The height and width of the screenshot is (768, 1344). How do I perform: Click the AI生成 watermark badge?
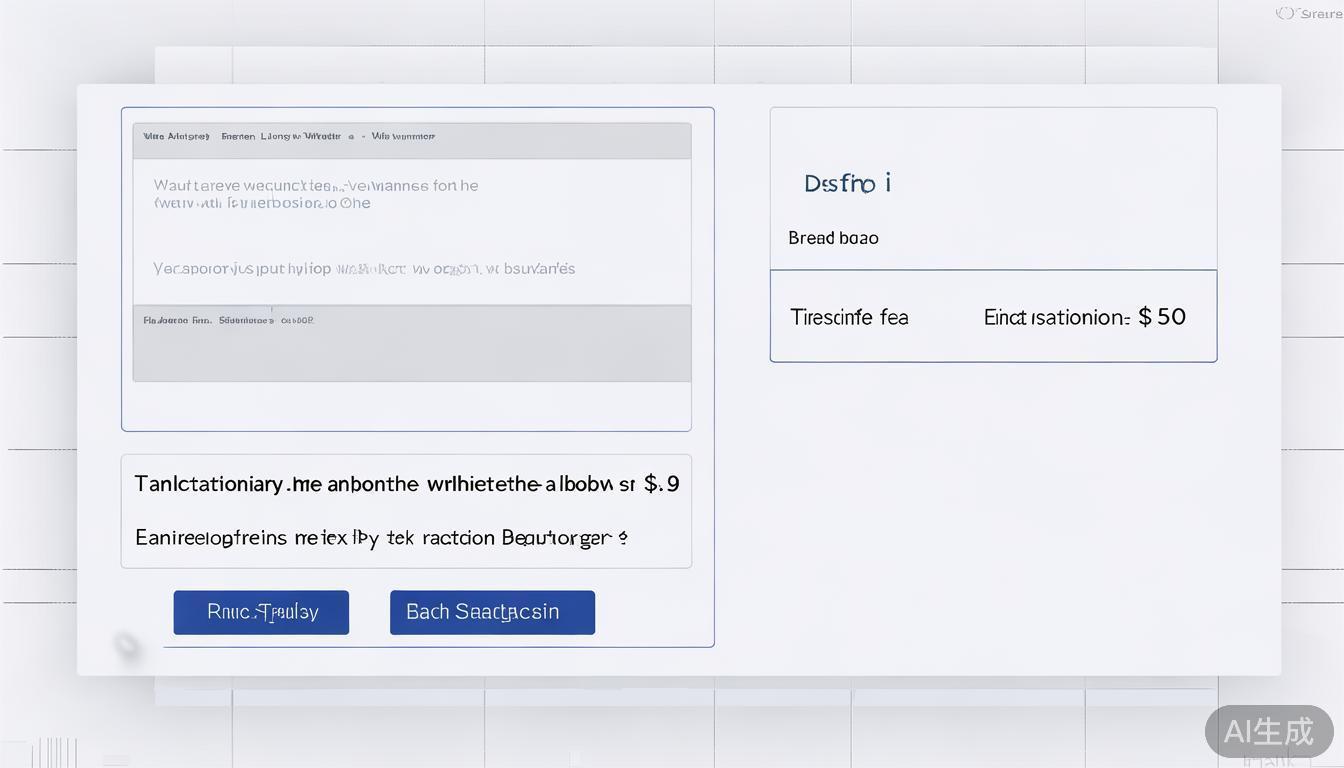pyautogui.click(x=1268, y=731)
